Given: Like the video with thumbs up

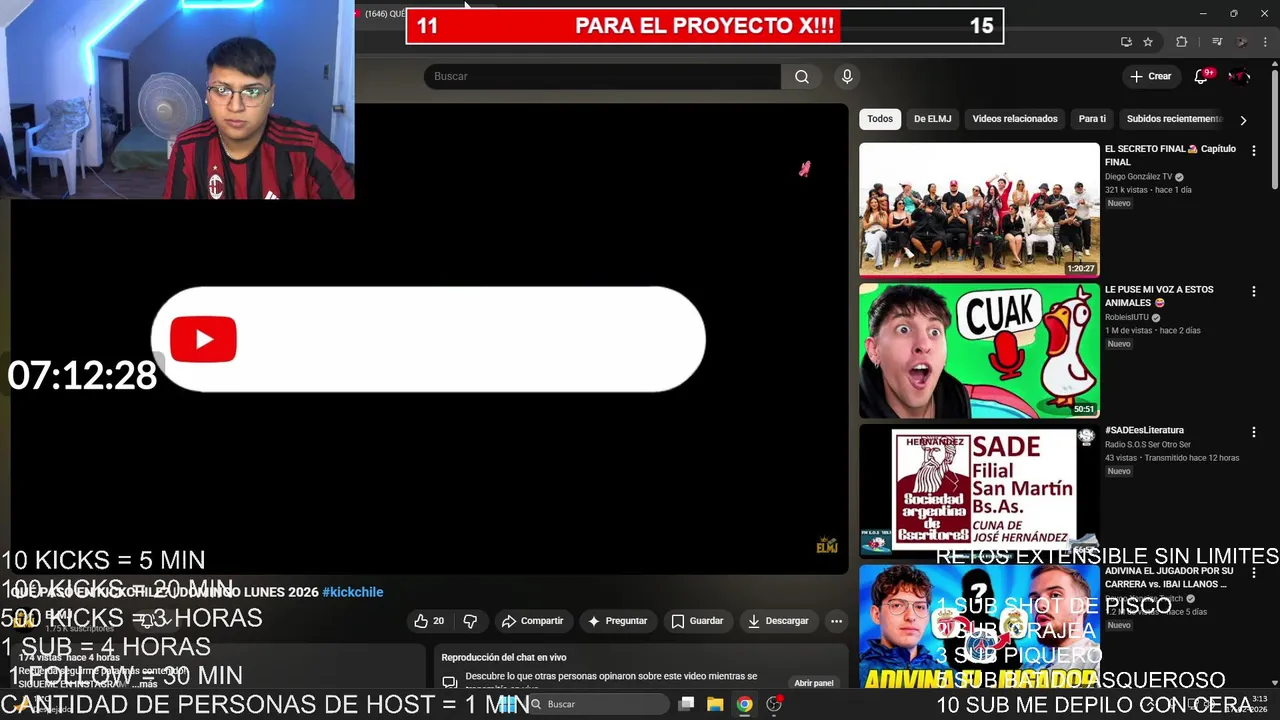Looking at the screenshot, I should 429,621.
